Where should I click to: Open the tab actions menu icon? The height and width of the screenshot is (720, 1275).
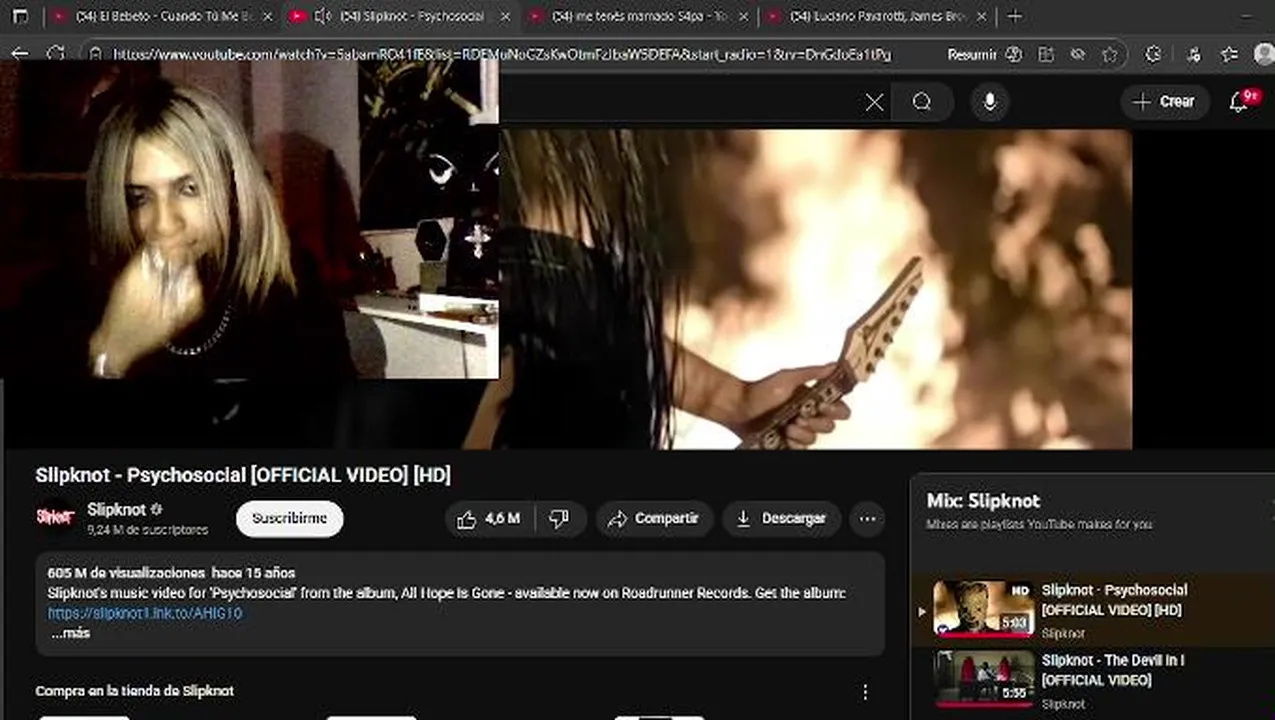[x=20, y=17]
